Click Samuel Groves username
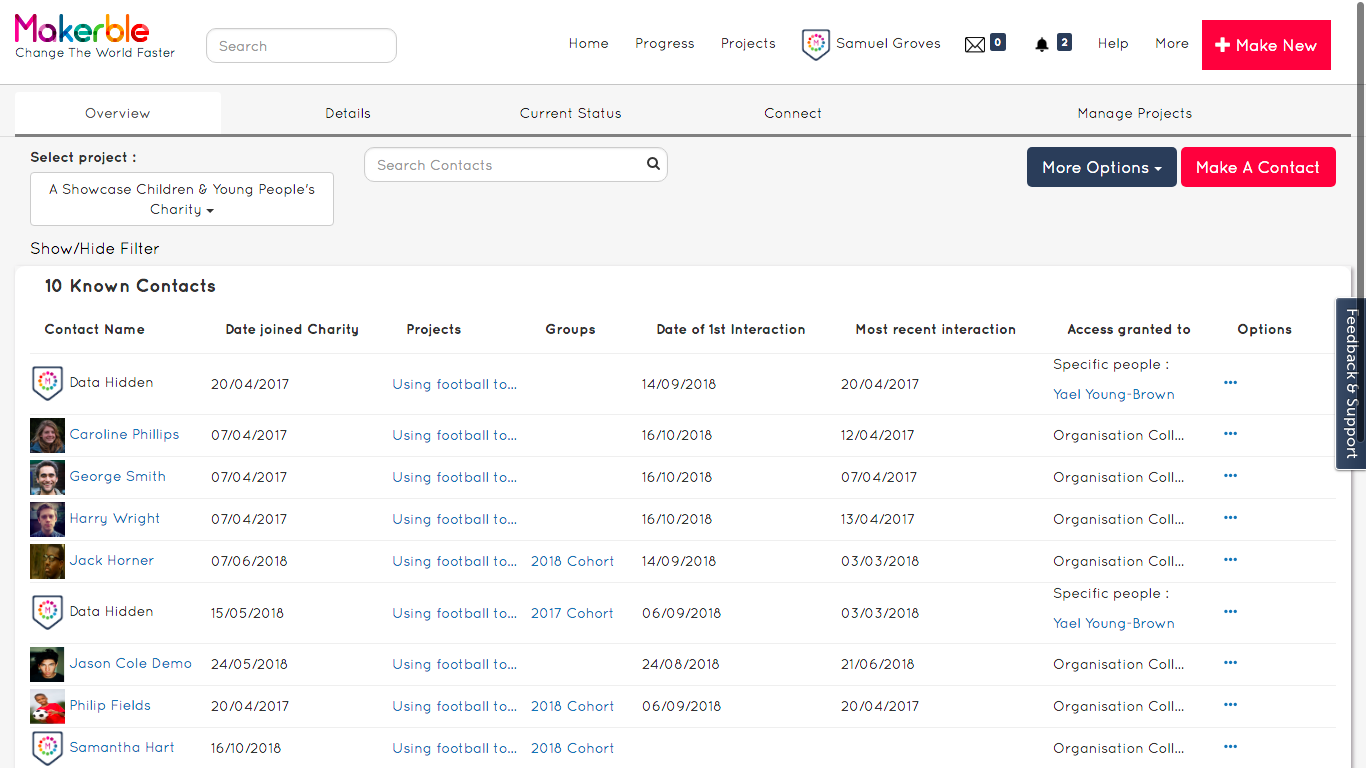 coord(888,44)
